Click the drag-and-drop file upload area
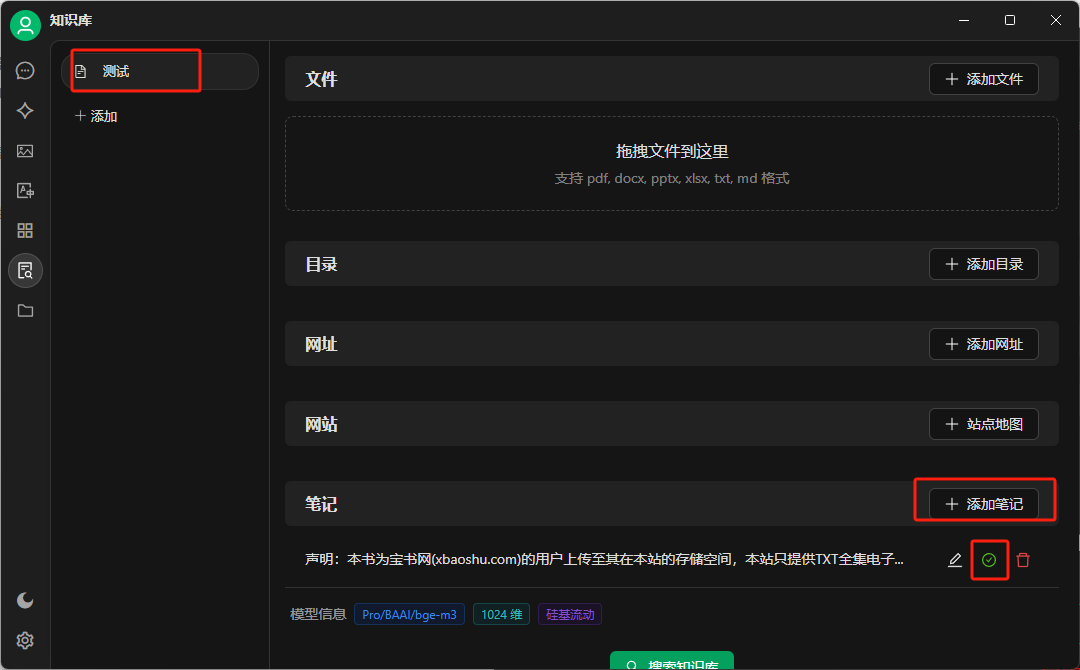This screenshot has height=670, width=1080. (671, 164)
